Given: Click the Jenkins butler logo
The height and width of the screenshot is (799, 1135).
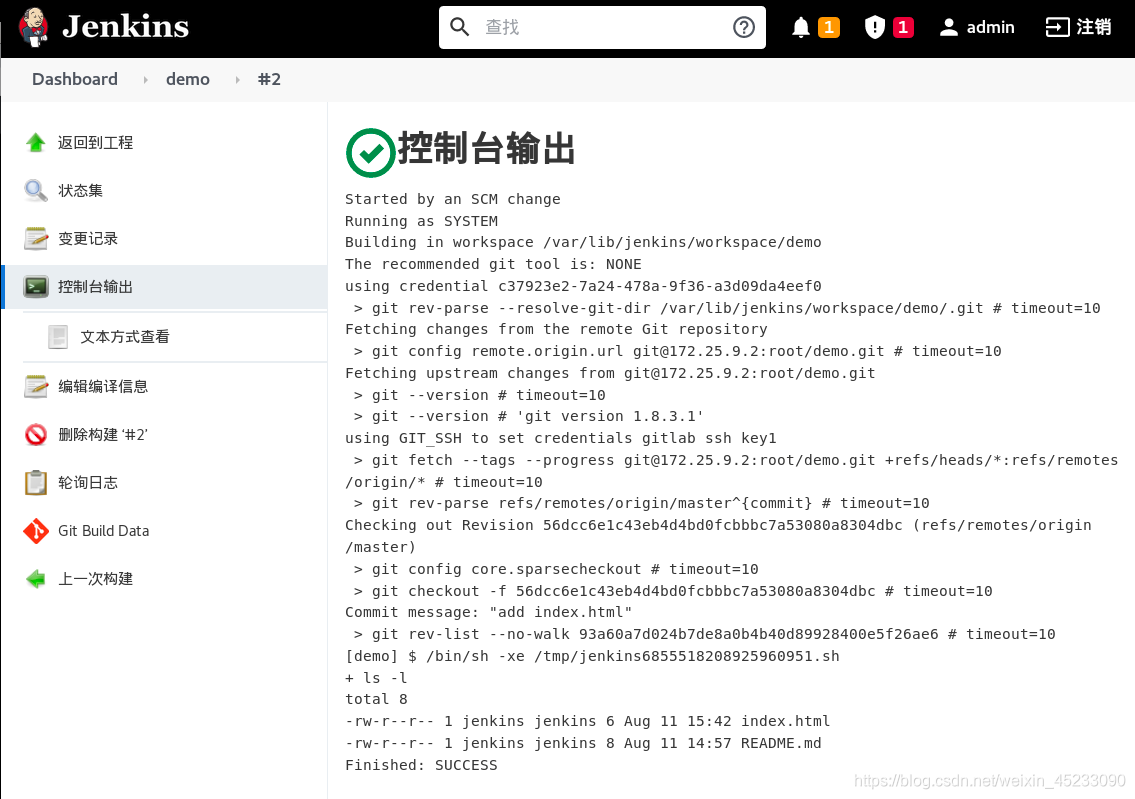Looking at the screenshot, I should tap(33, 26).
